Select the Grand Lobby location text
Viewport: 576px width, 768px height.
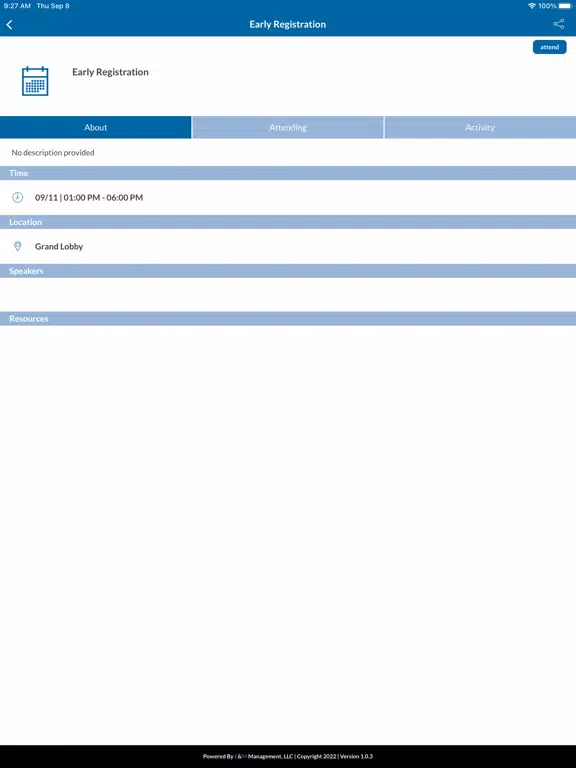[59, 246]
